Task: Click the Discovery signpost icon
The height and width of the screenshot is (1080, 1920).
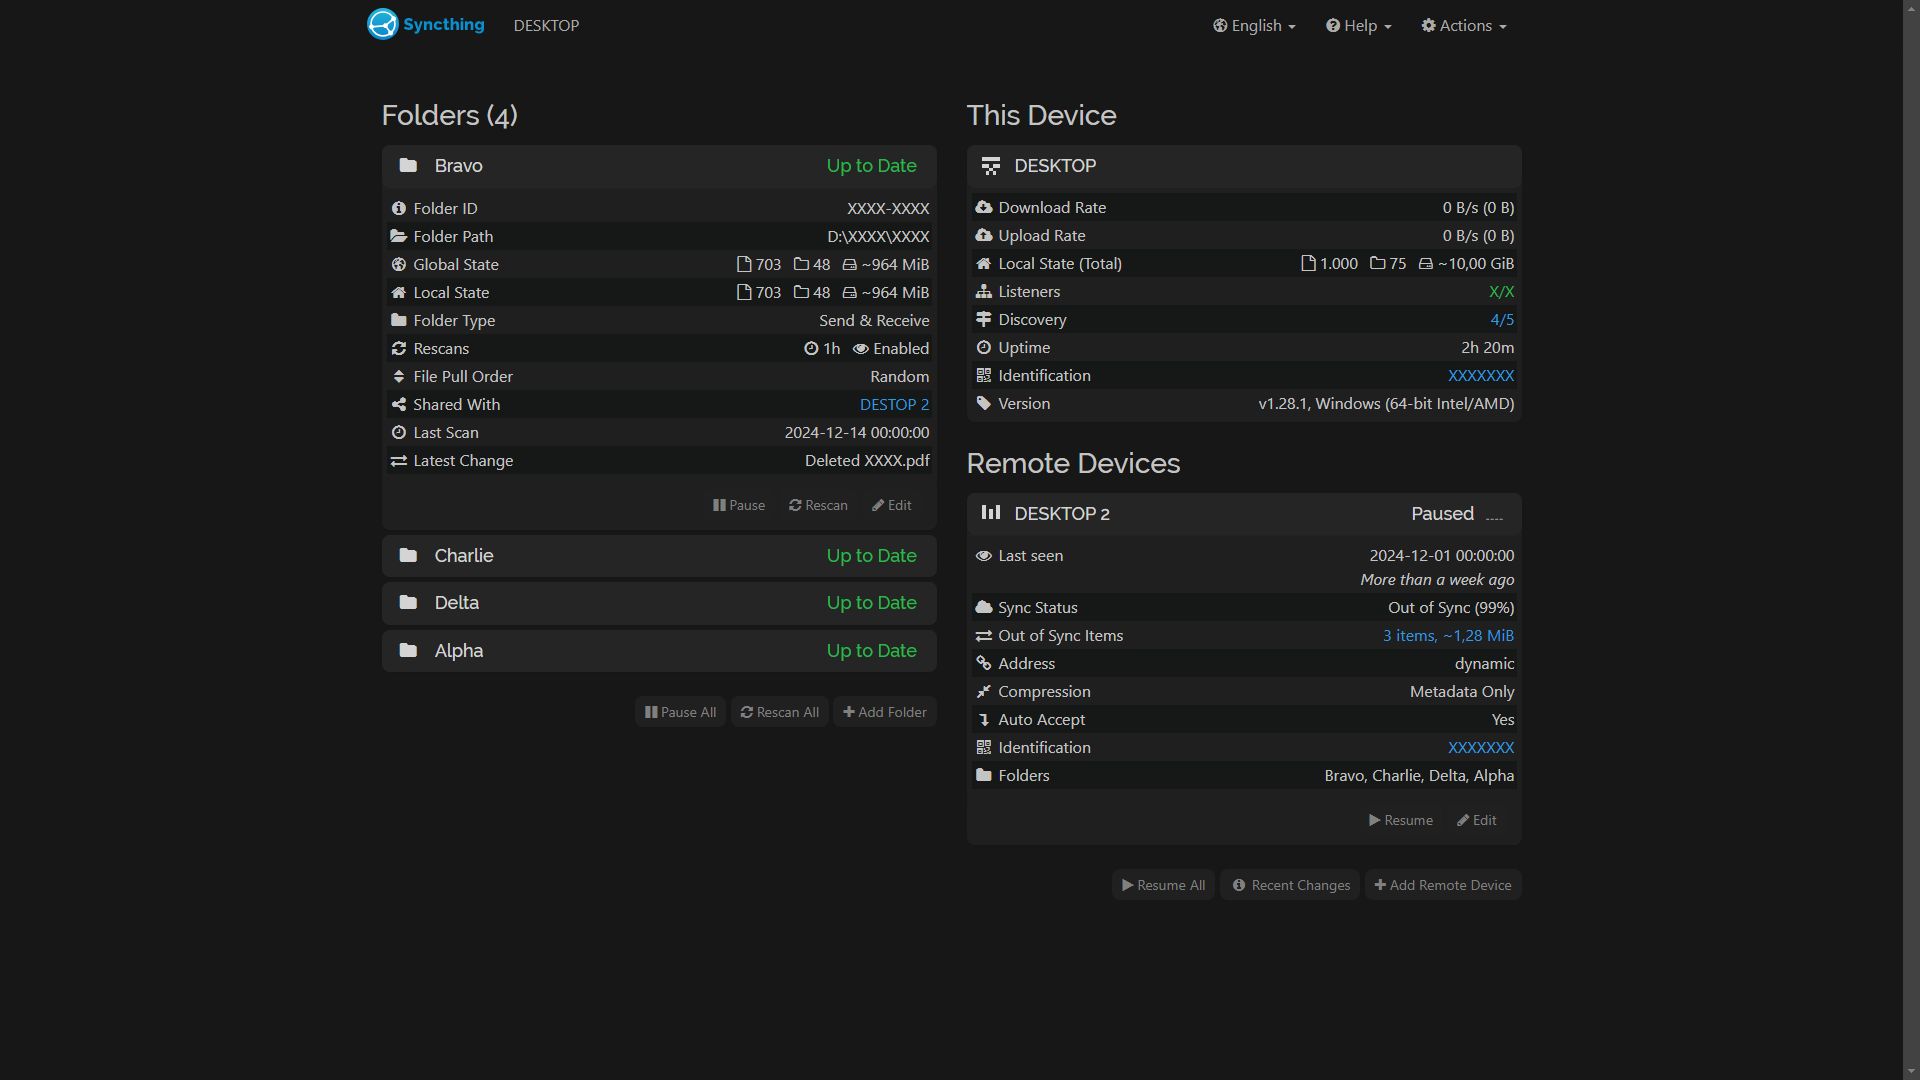Action: point(984,319)
